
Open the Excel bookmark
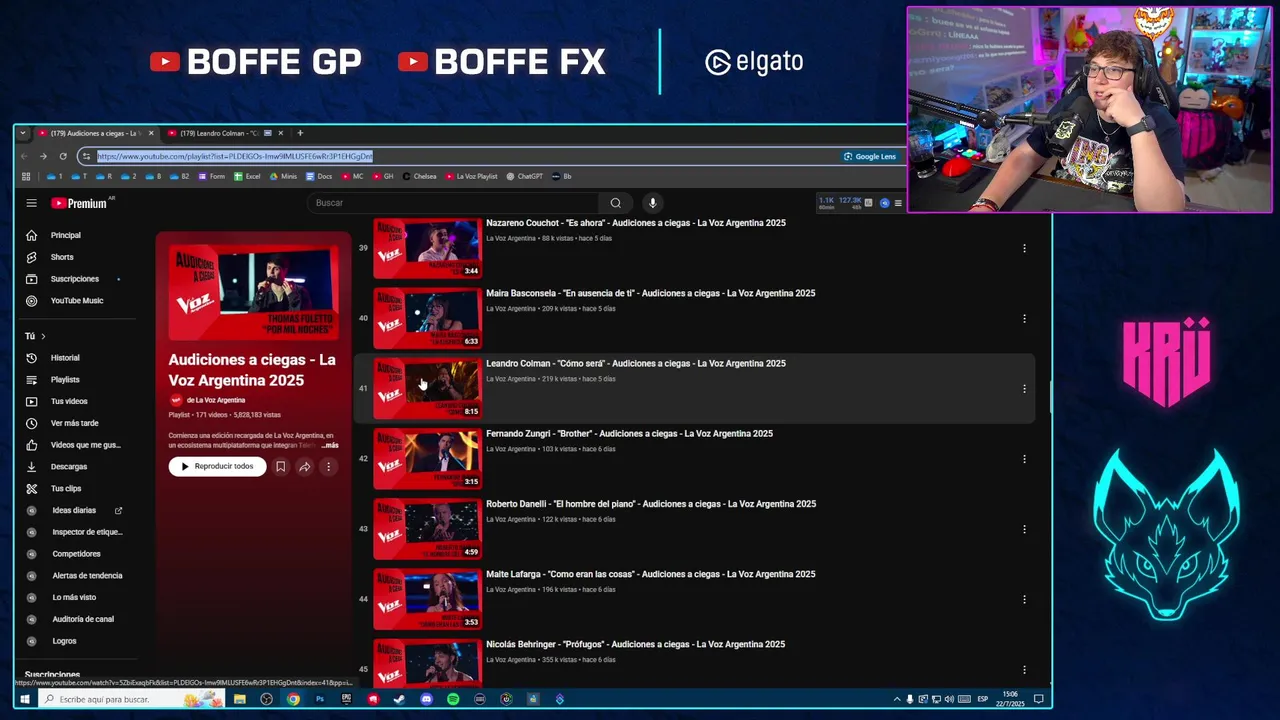coord(247,176)
